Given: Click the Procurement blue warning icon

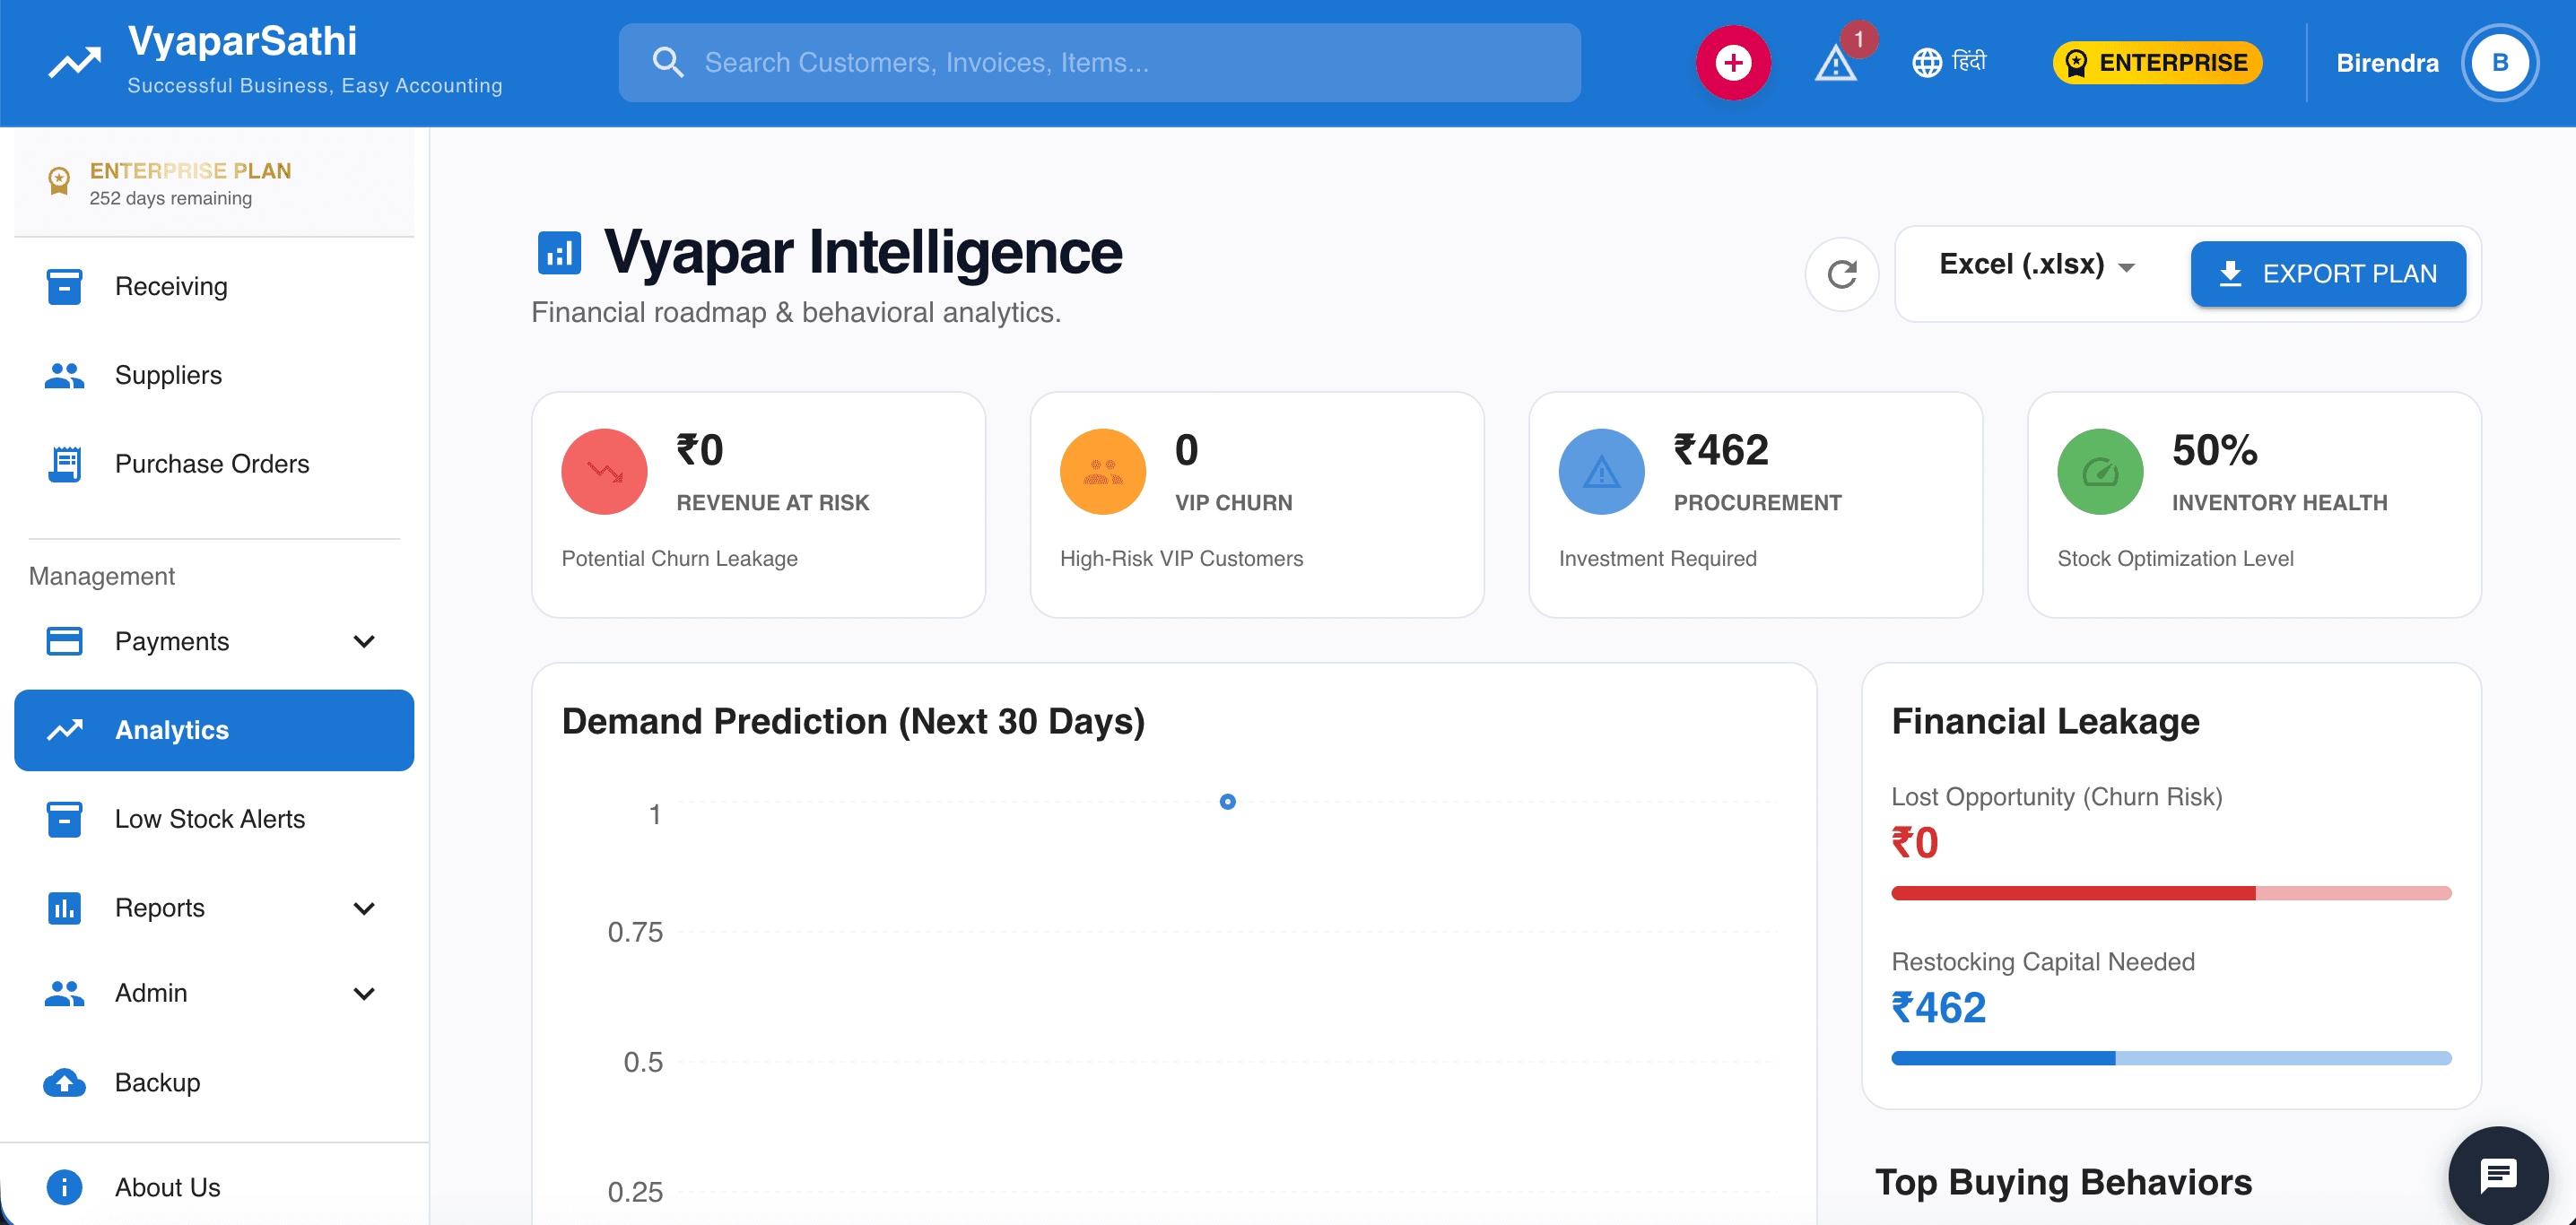Looking at the screenshot, I should [1602, 472].
